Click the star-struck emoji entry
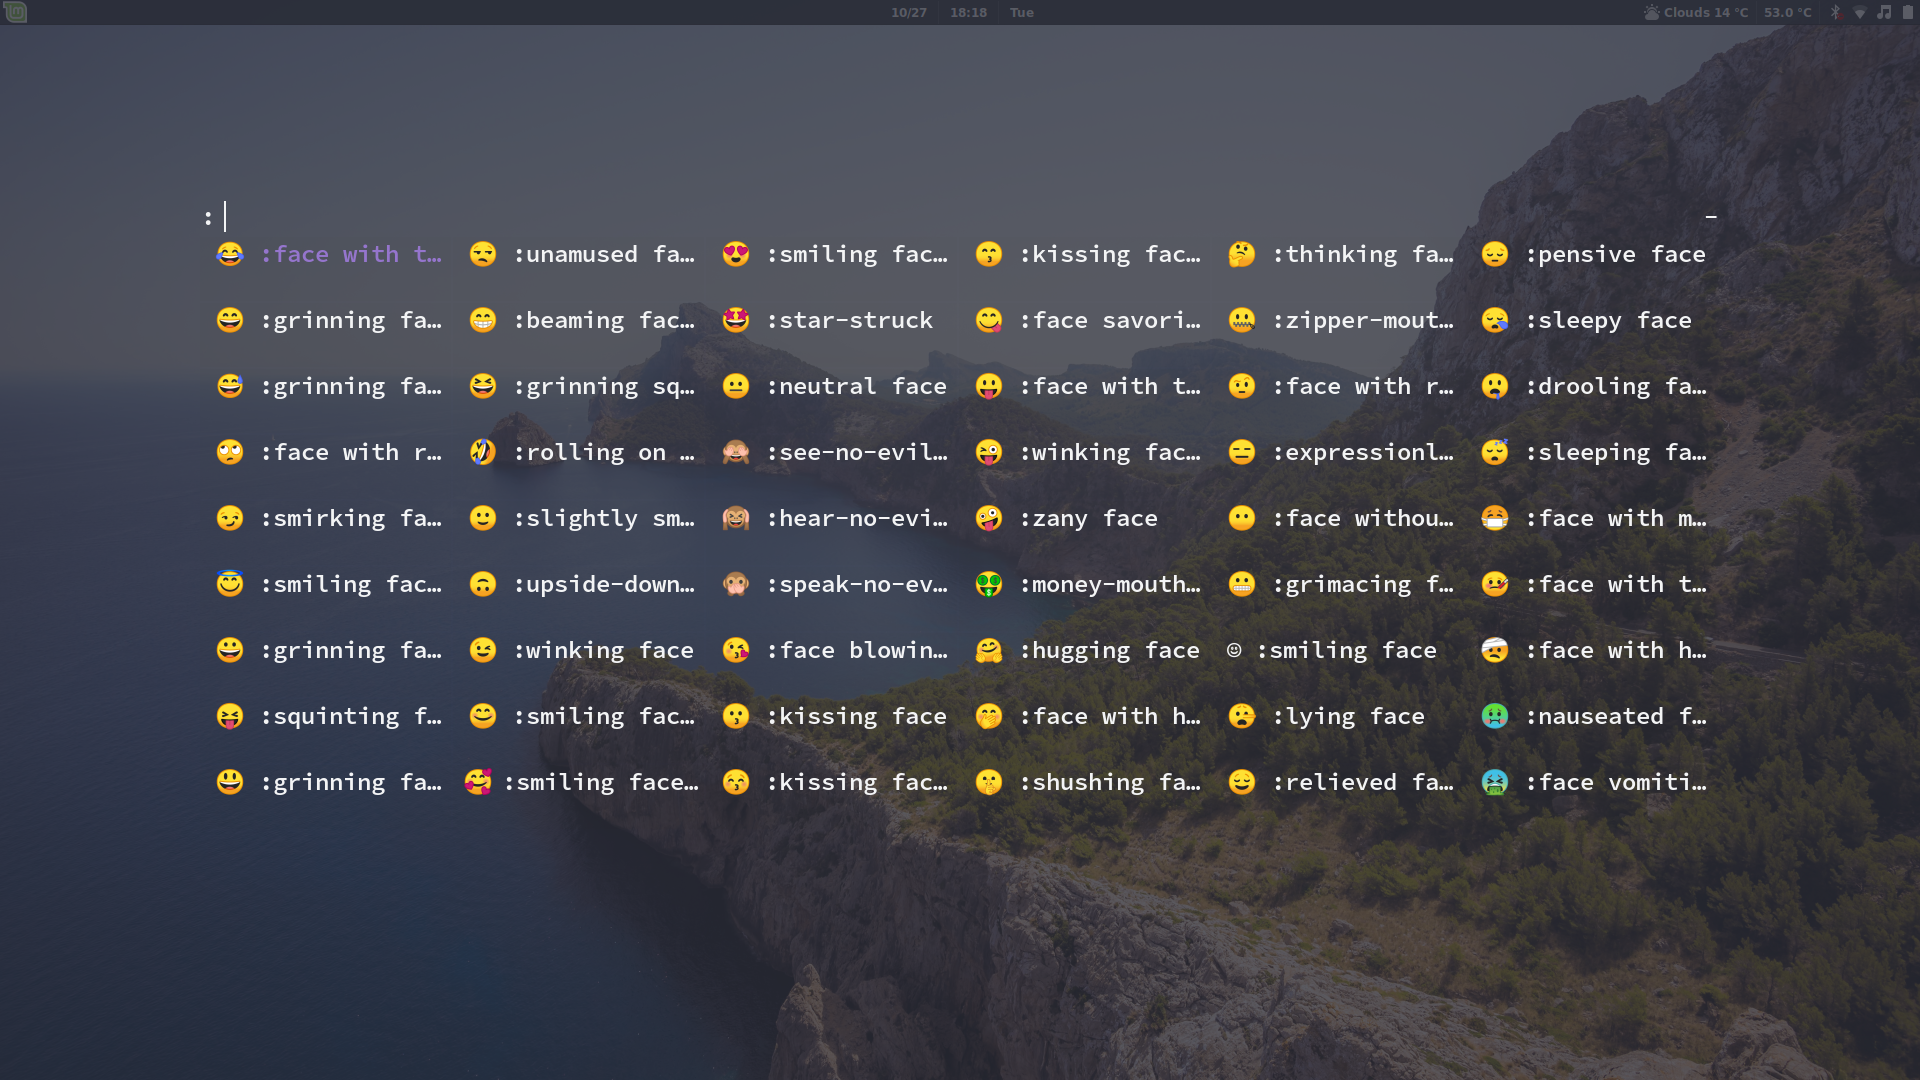 tap(848, 320)
